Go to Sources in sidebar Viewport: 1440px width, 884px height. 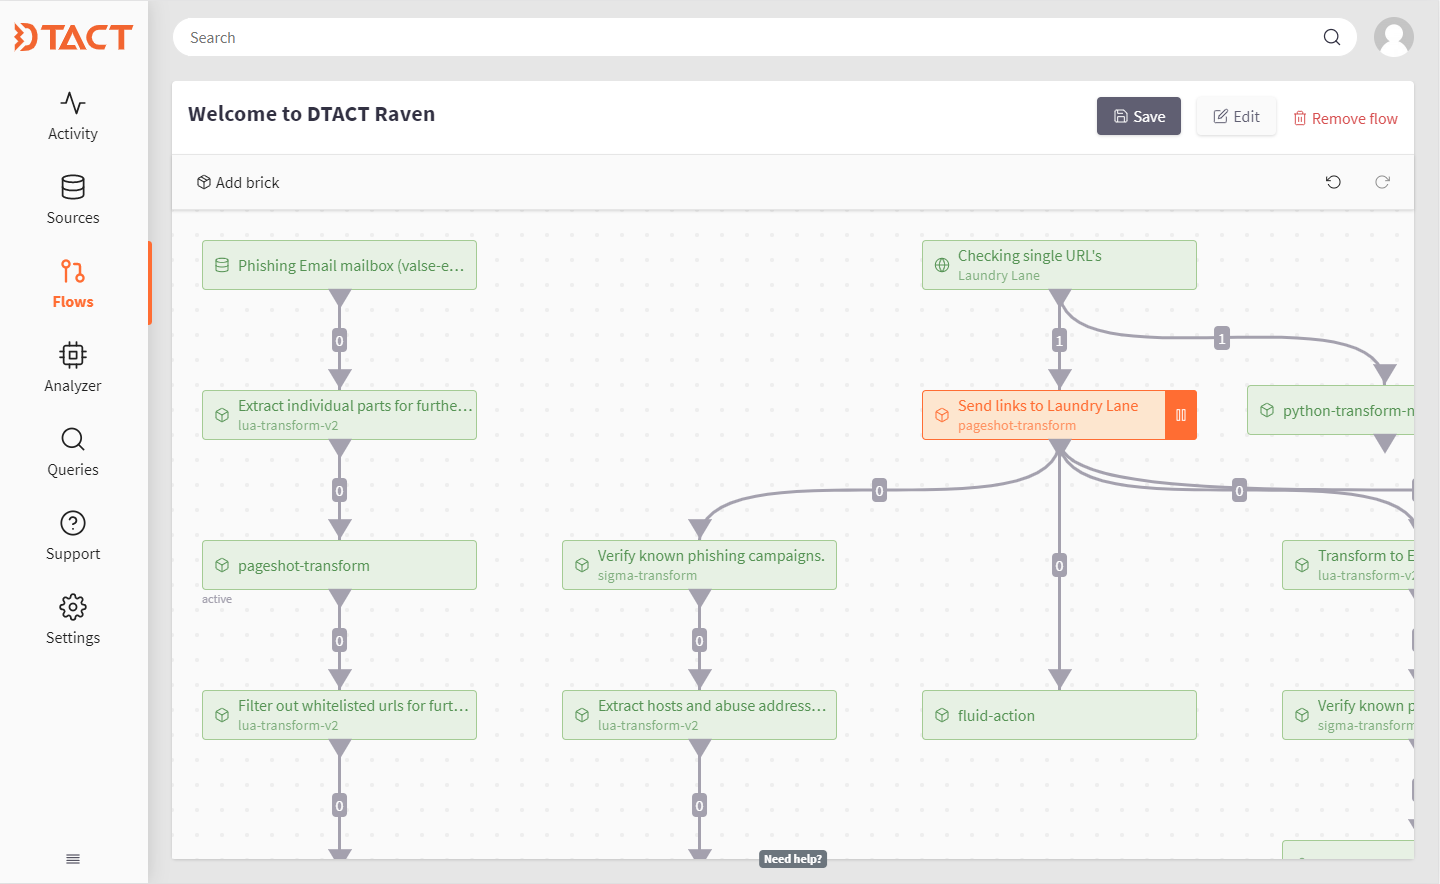pos(73,200)
